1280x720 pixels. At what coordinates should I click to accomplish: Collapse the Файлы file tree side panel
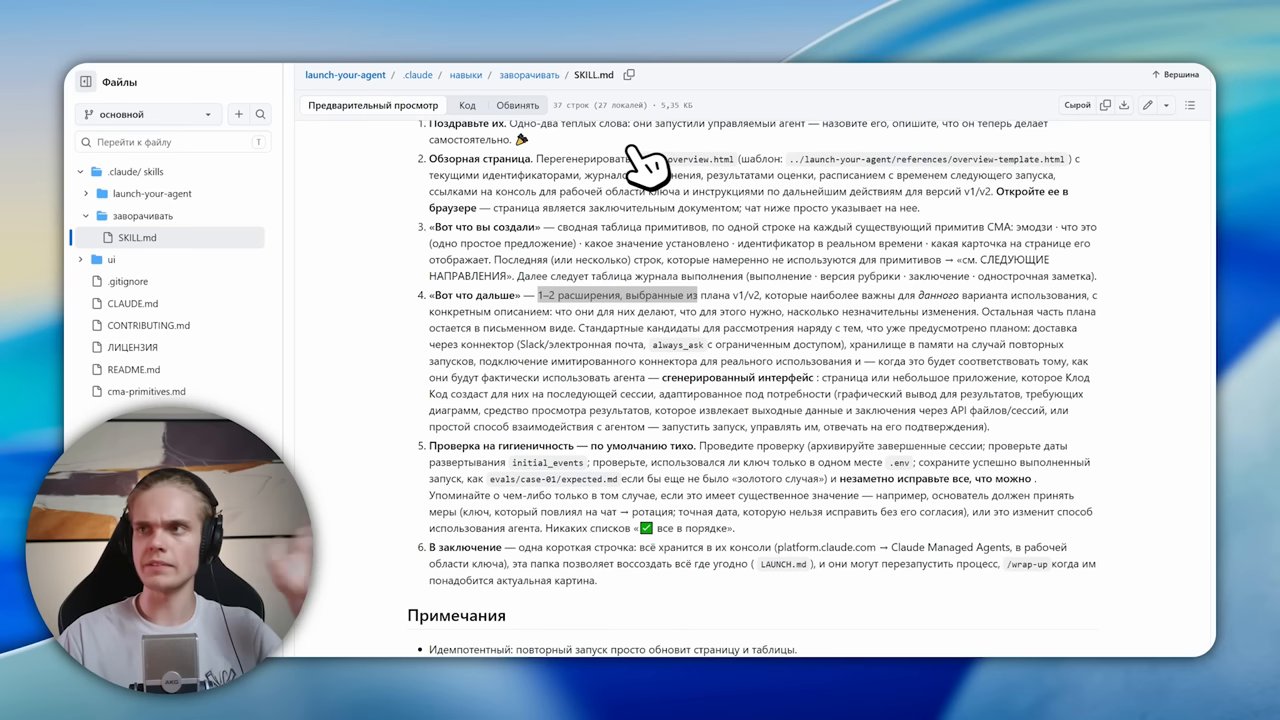86,82
